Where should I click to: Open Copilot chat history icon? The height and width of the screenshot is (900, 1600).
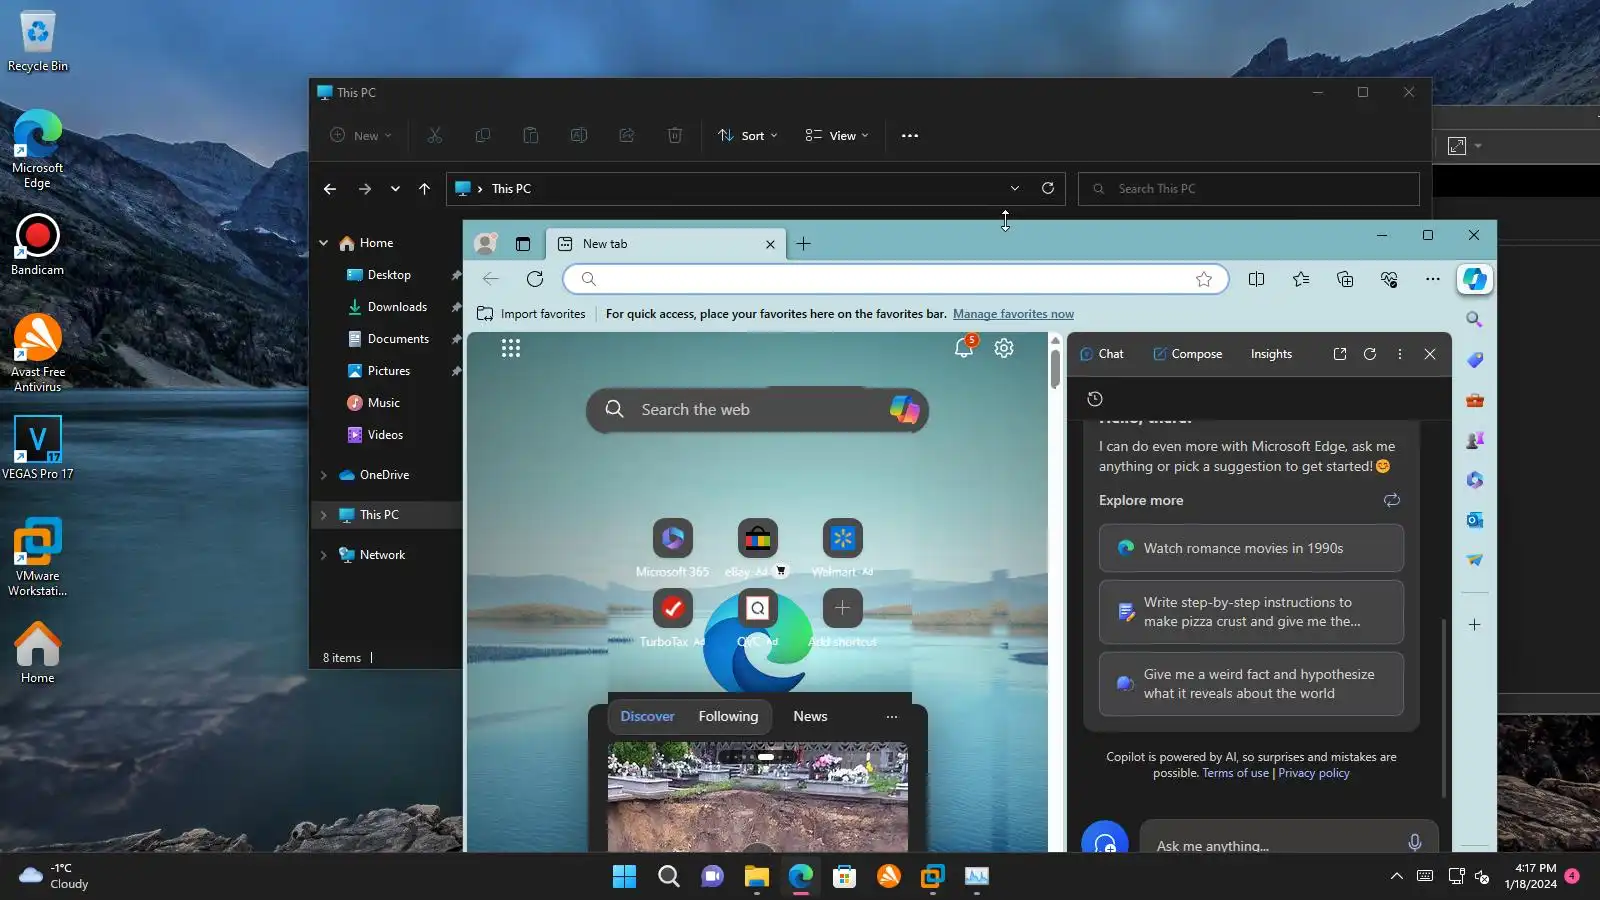(x=1095, y=399)
